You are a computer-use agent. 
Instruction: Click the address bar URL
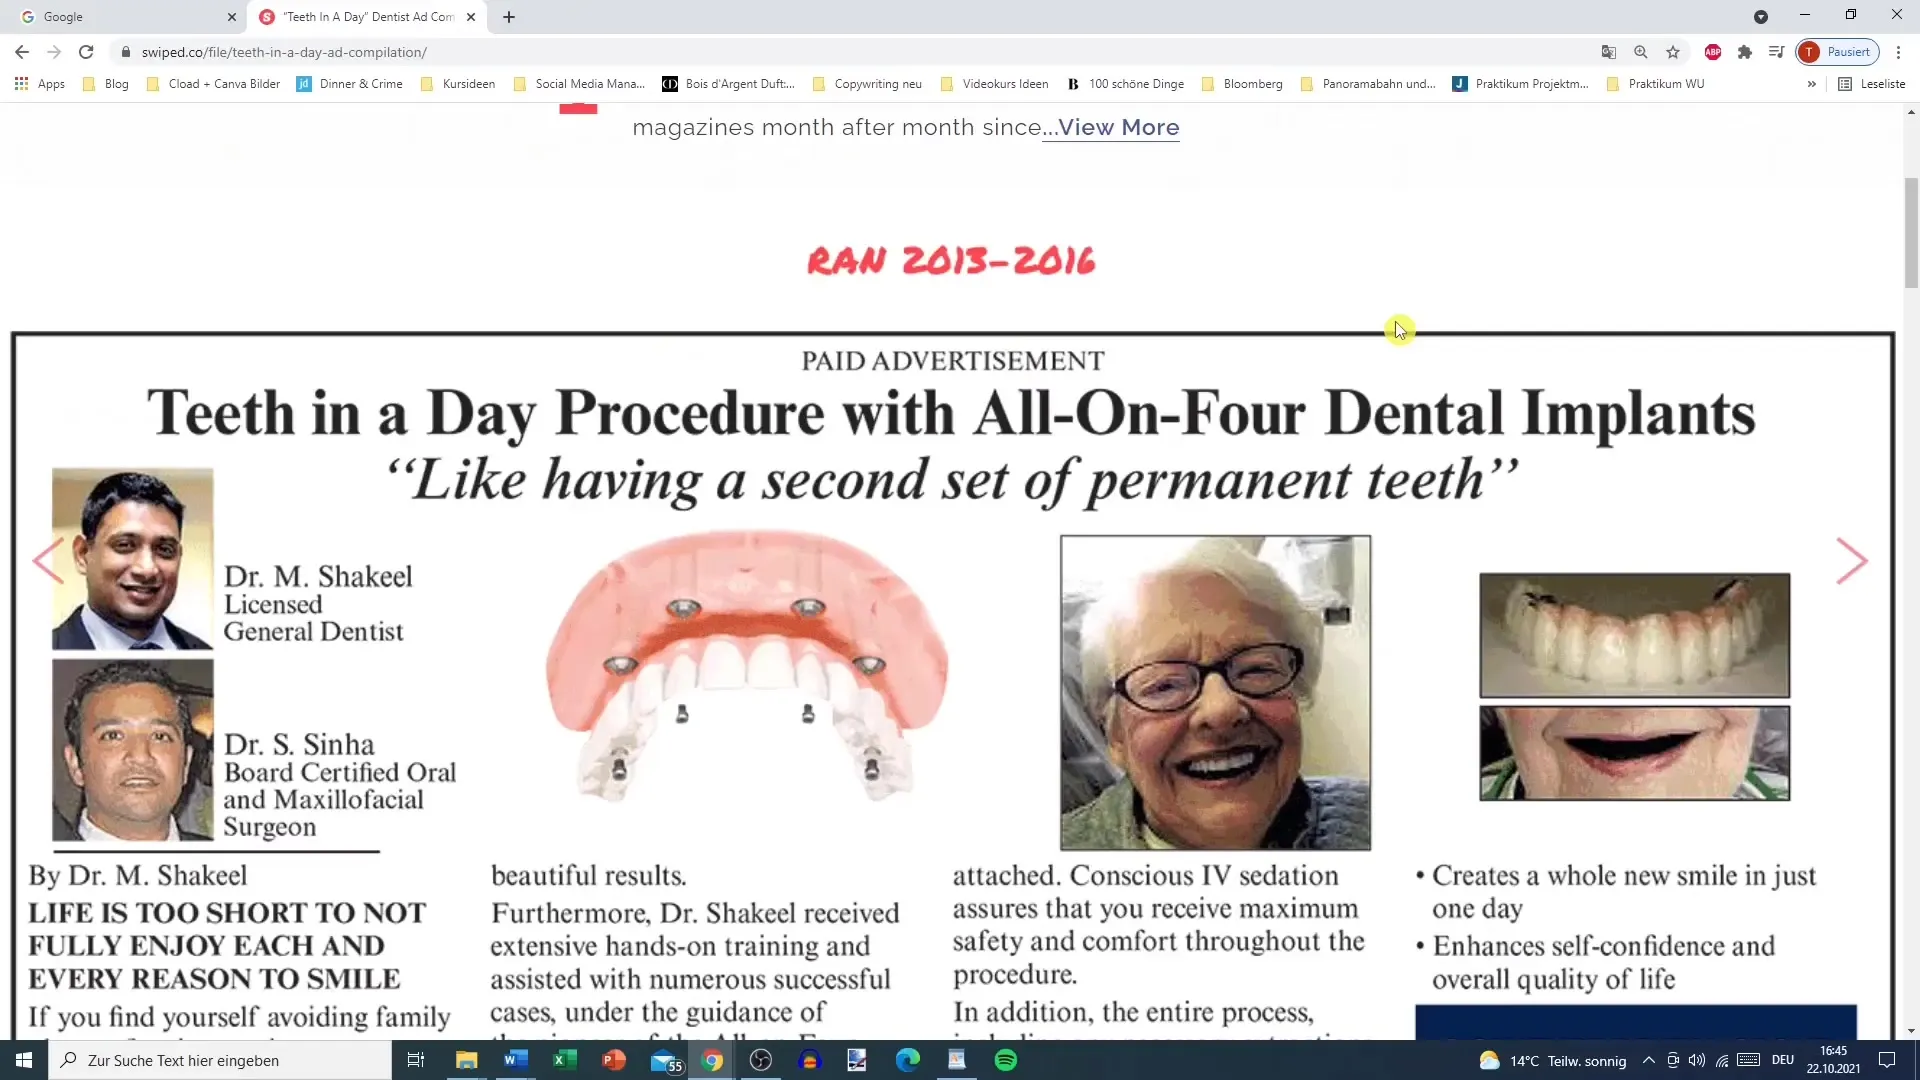(x=284, y=52)
